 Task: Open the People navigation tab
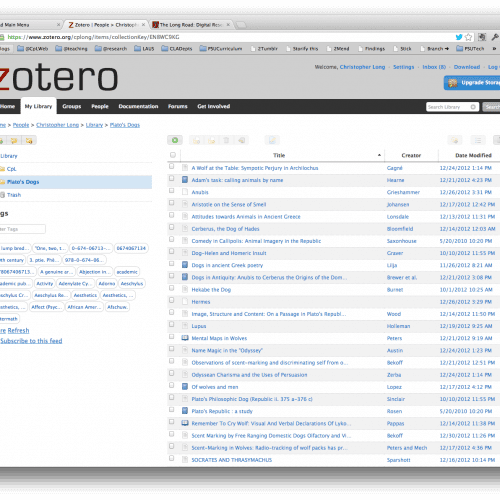pos(100,106)
